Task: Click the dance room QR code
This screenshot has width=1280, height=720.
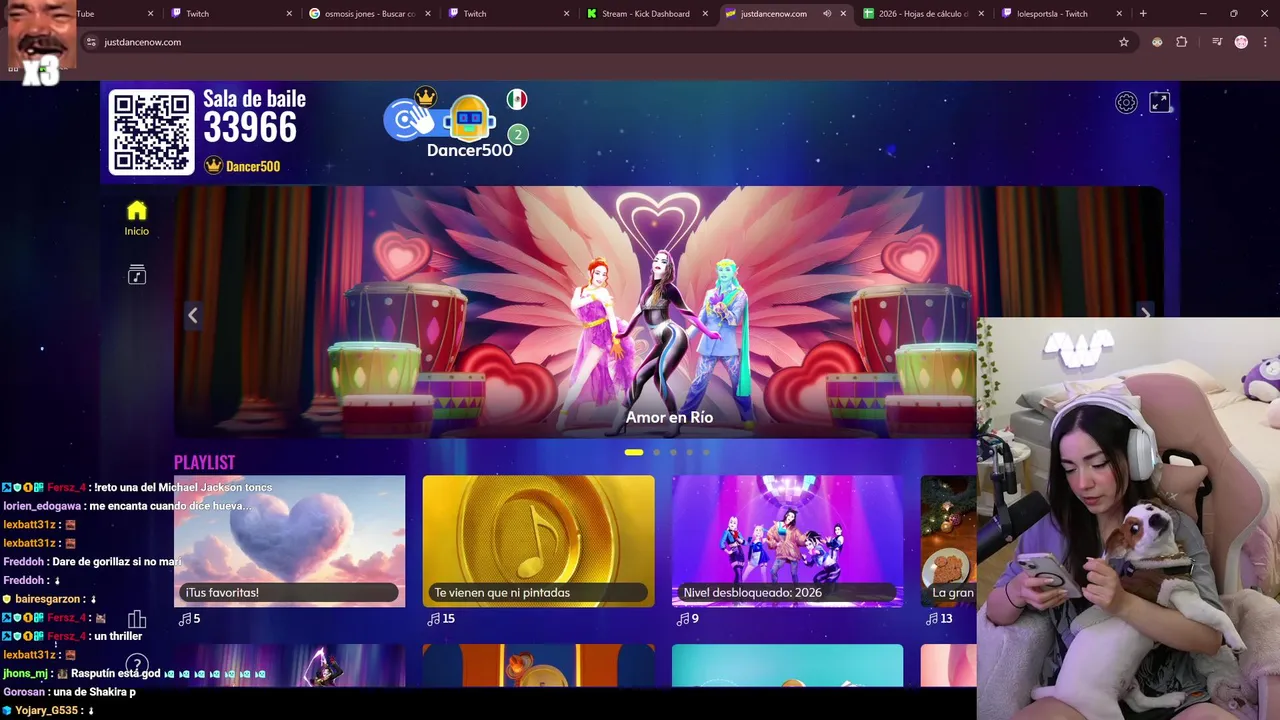Action: click(x=151, y=132)
